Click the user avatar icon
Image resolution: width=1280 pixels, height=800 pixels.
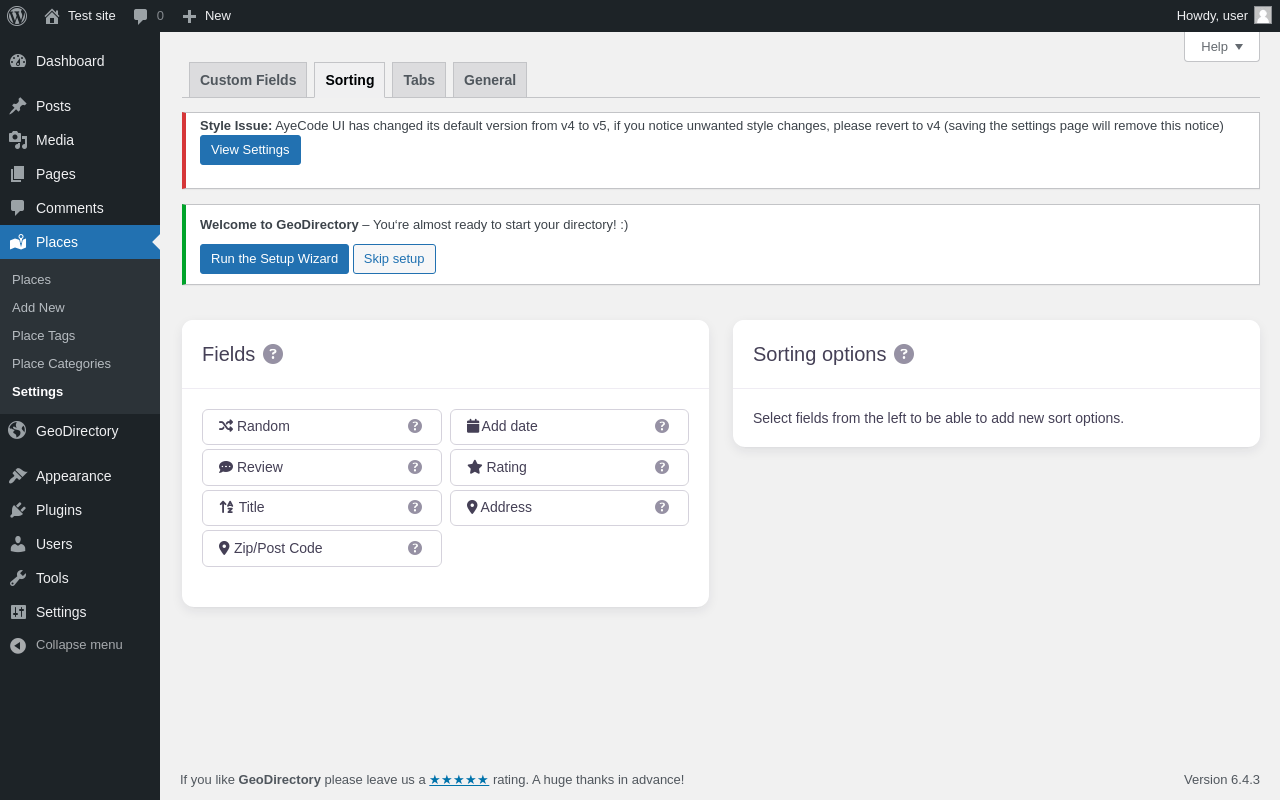coord(1263,15)
